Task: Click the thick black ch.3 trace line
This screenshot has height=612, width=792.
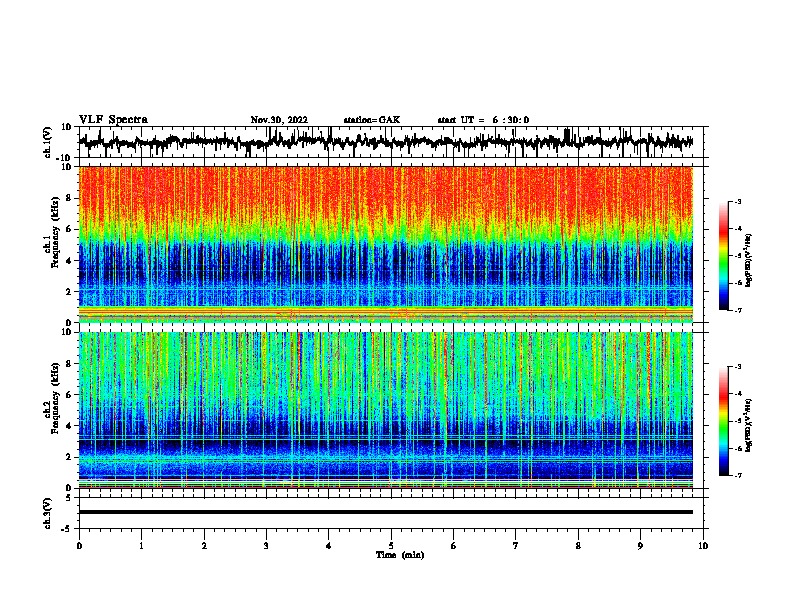Action: [x=386, y=512]
